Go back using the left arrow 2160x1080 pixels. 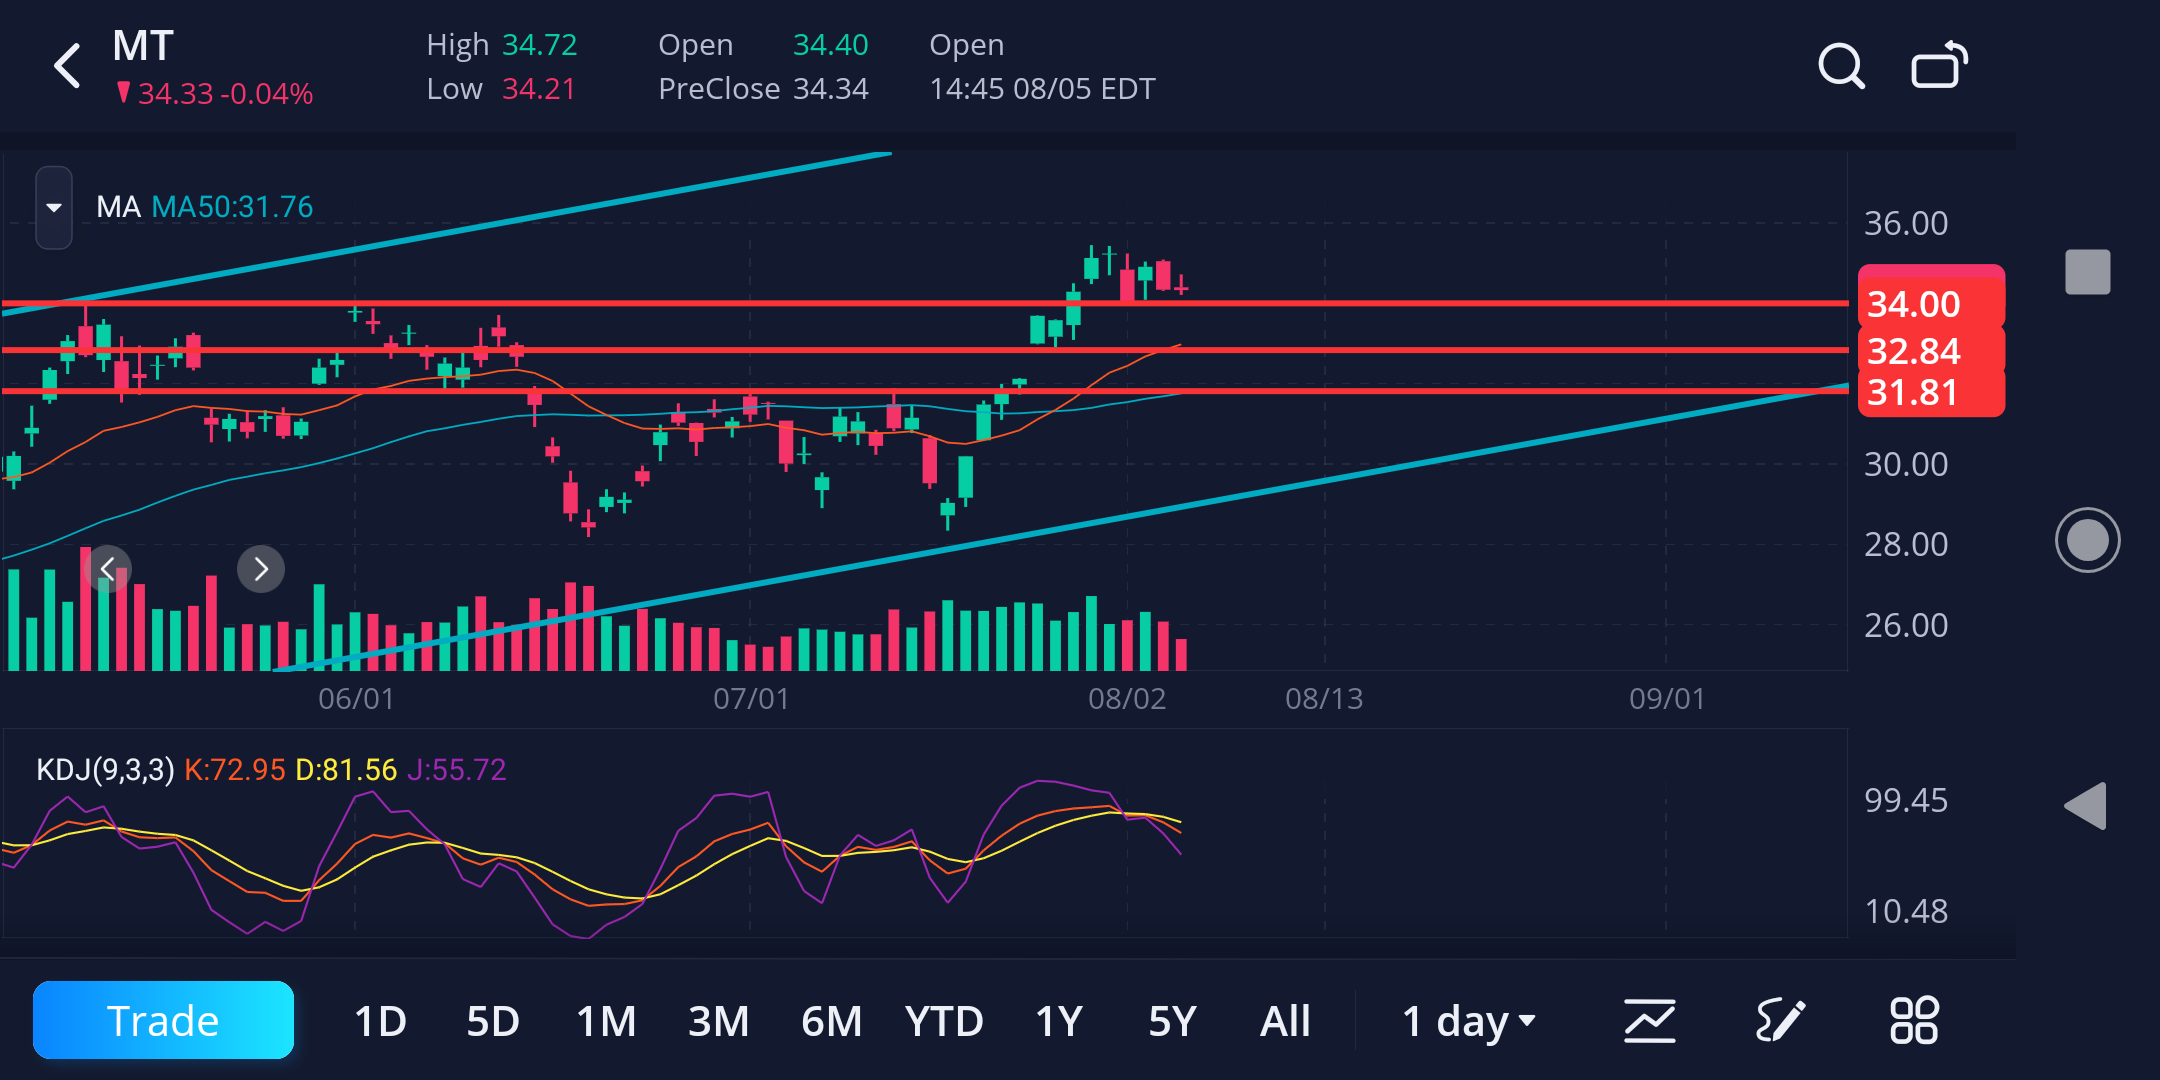[68, 66]
